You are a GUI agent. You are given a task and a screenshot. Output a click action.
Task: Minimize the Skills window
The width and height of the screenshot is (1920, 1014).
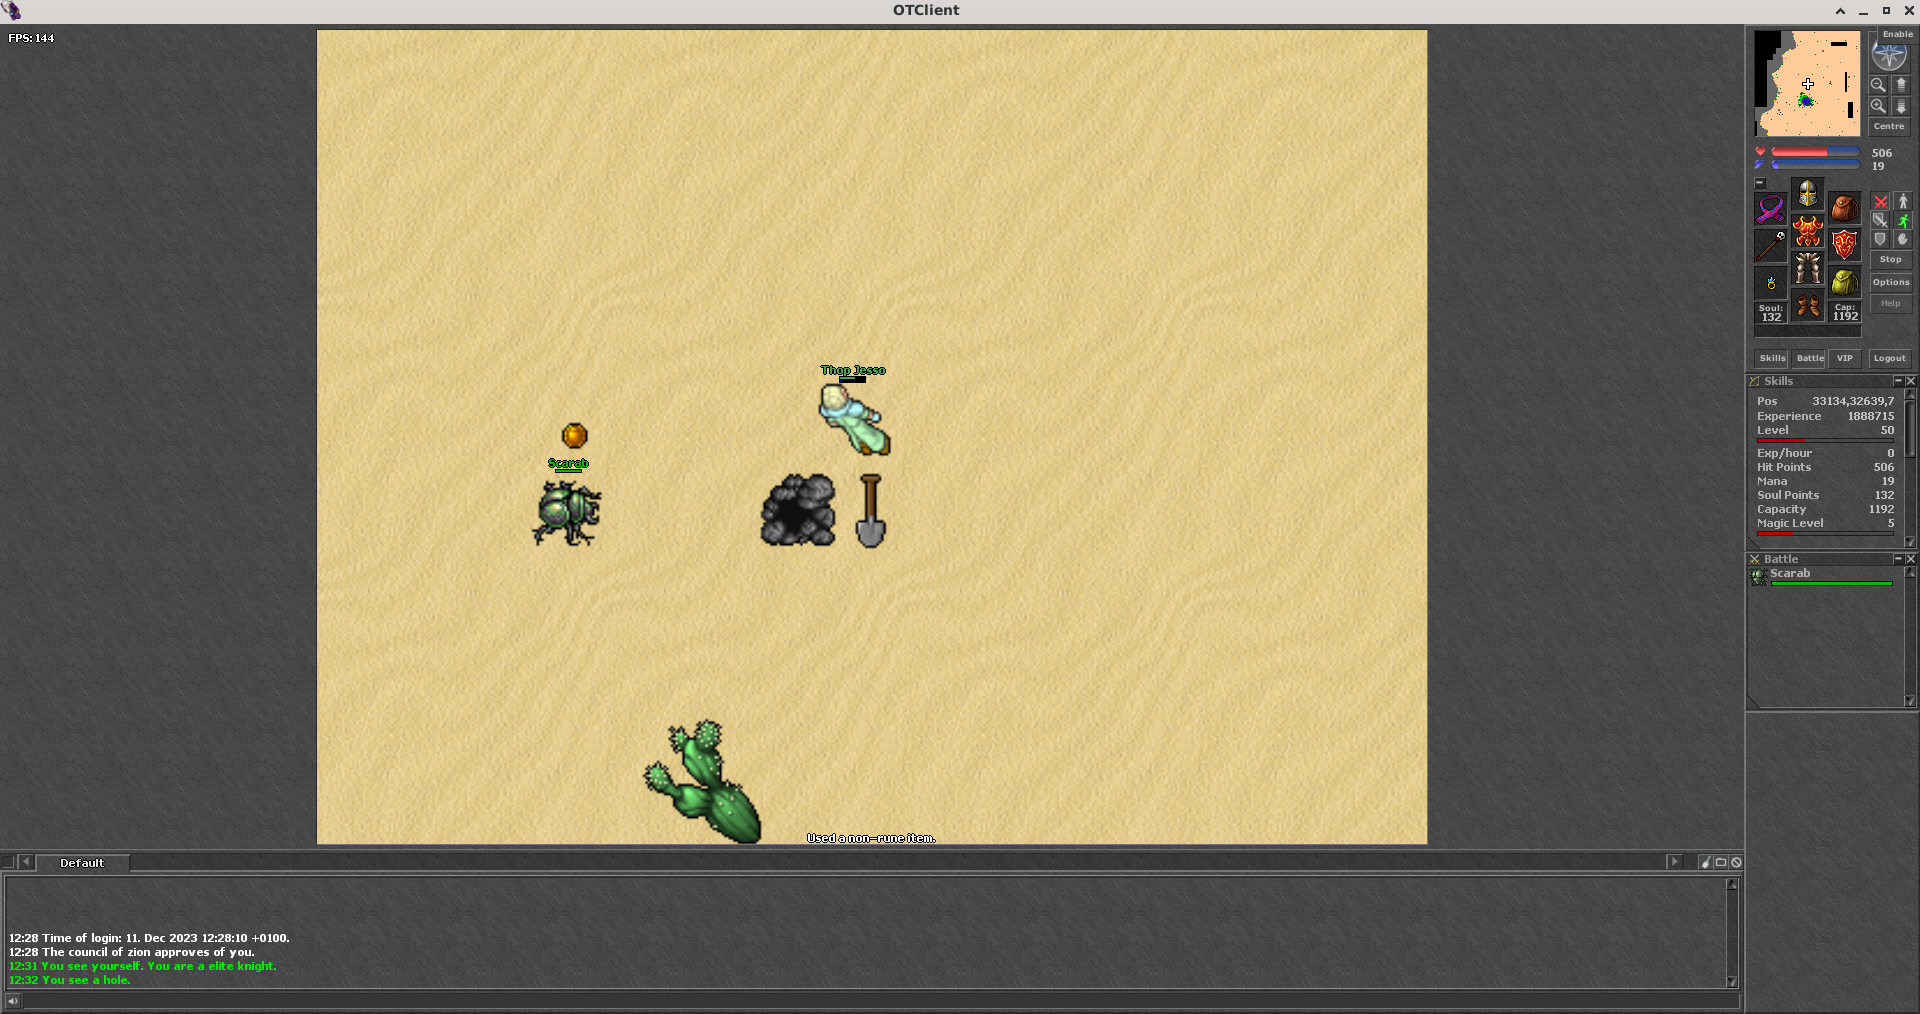[x=1898, y=381]
